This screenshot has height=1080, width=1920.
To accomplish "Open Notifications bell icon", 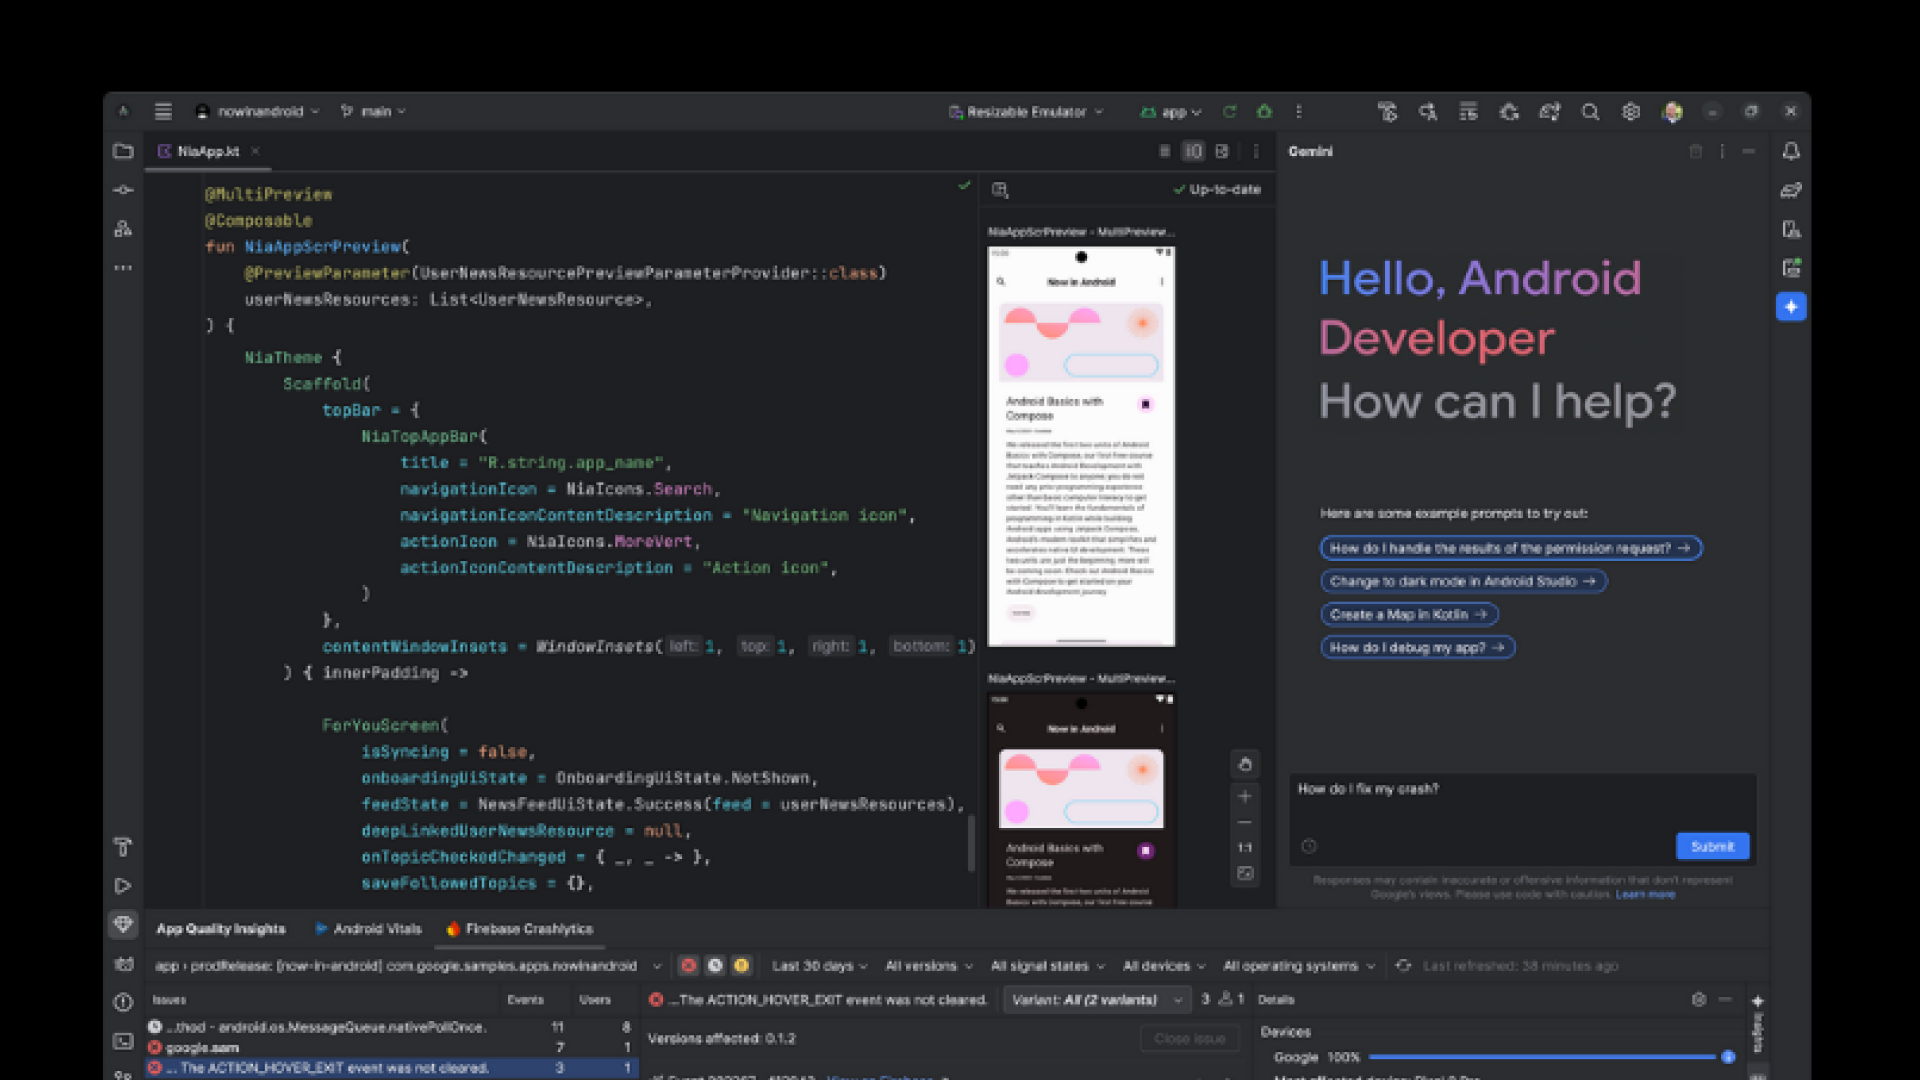I will click(x=1790, y=151).
